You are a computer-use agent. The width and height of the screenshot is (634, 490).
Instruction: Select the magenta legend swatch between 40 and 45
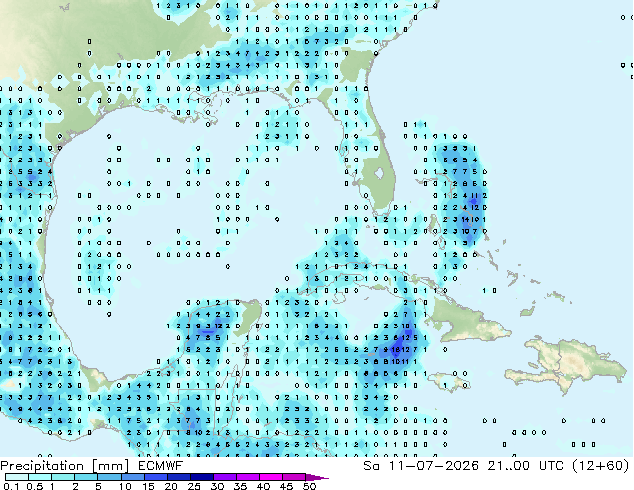point(271,477)
